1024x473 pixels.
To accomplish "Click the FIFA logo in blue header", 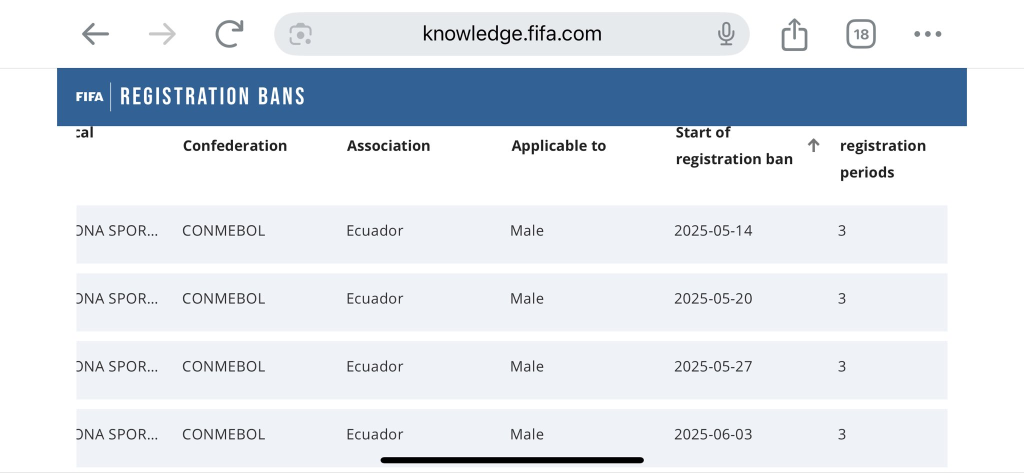I will point(89,97).
